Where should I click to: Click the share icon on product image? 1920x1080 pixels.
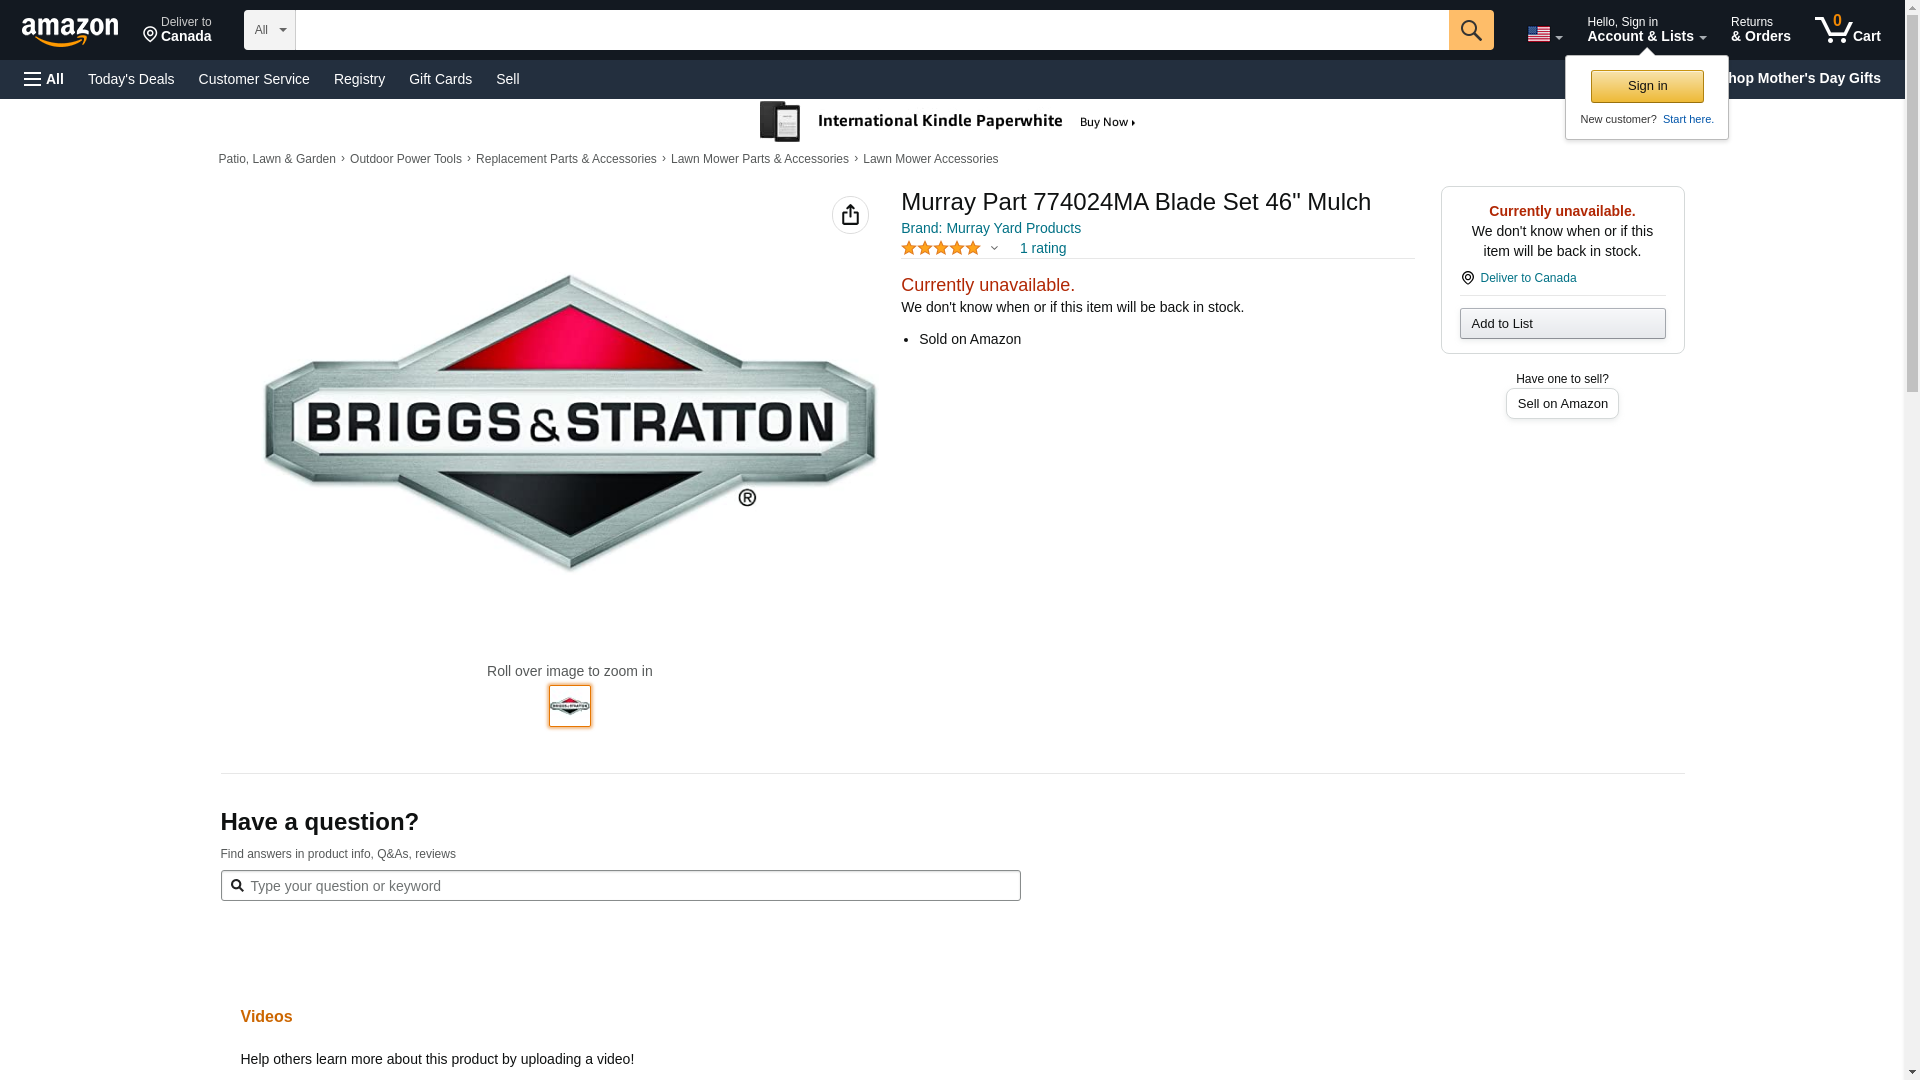(x=850, y=215)
